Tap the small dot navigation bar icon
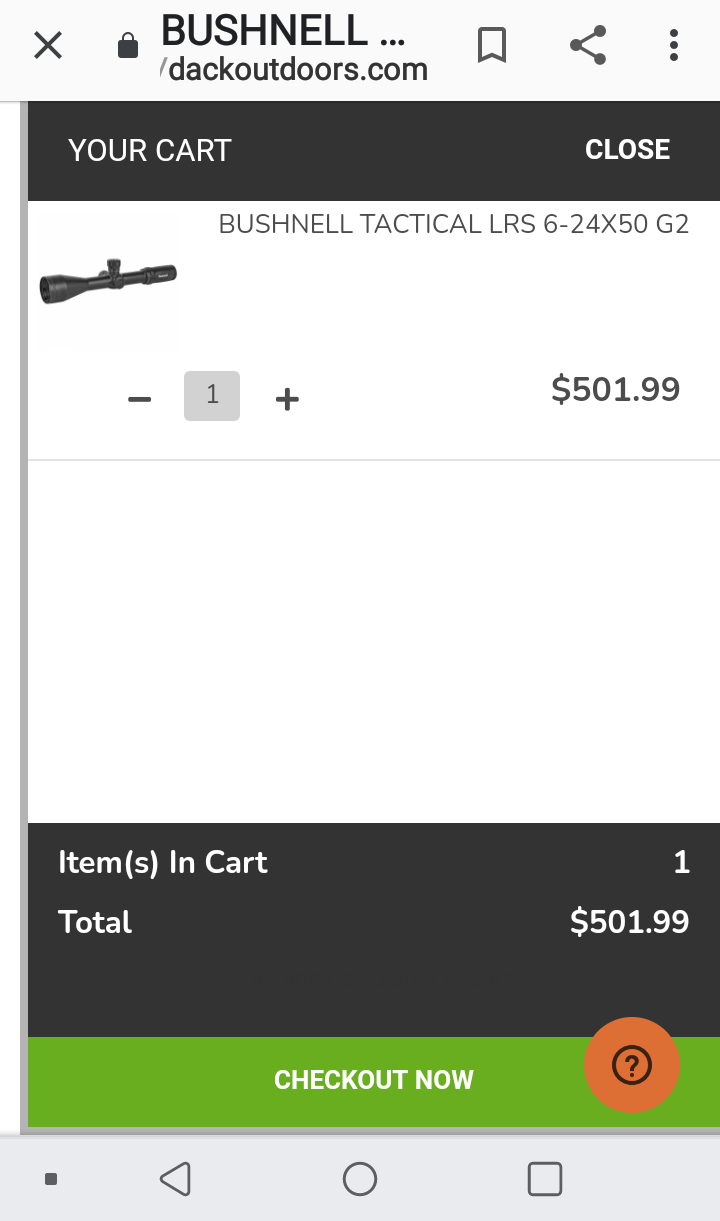Screen dimensions: 720x1221 pyautogui.click(x=51, y=1180)
